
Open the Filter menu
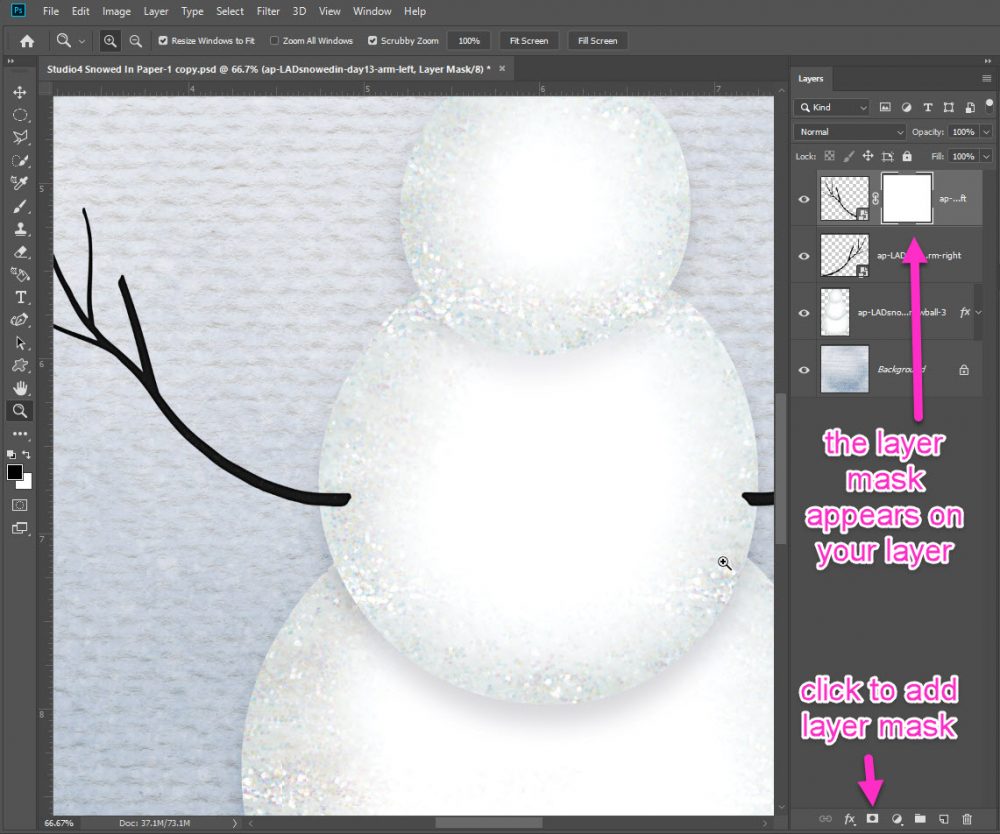coord(267,11)
